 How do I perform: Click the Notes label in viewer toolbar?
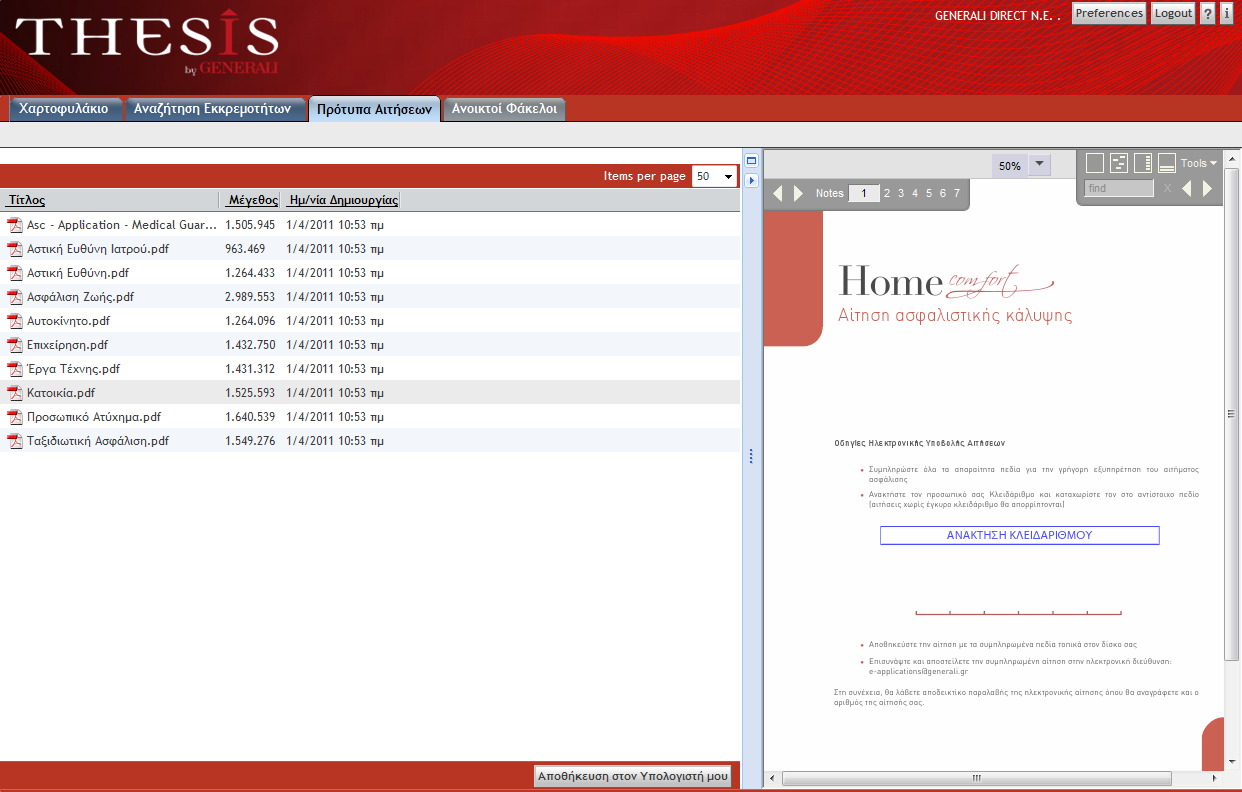830,193
